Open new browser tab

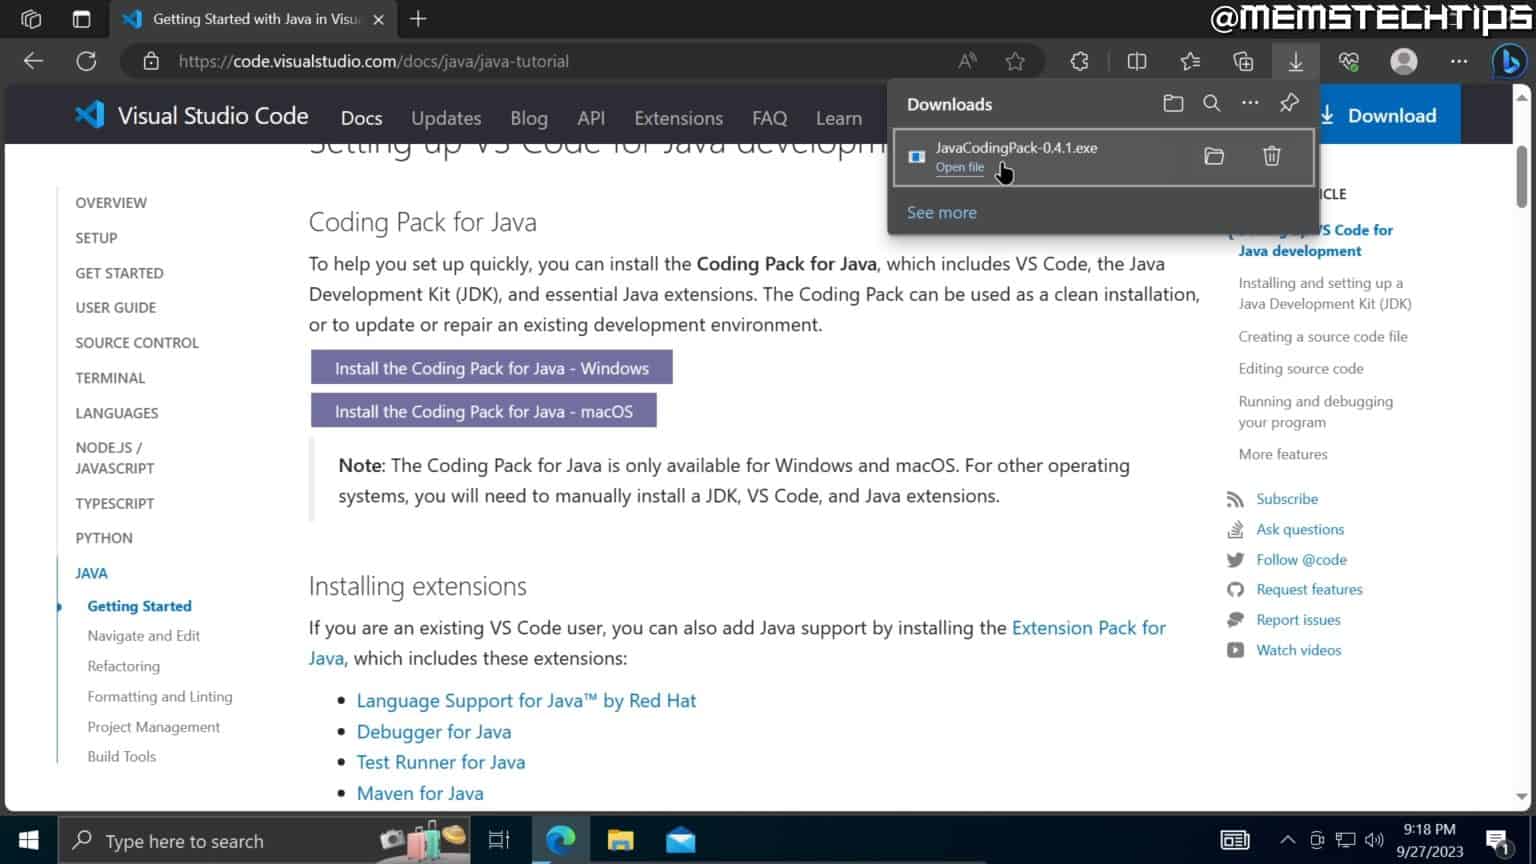418,19
